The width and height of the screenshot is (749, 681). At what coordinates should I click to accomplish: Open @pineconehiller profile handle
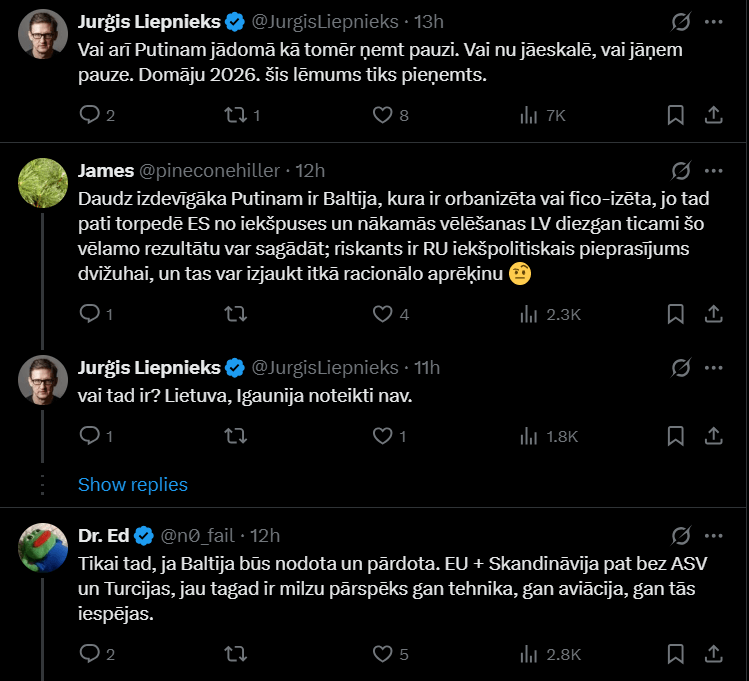(x=207, y=170)
